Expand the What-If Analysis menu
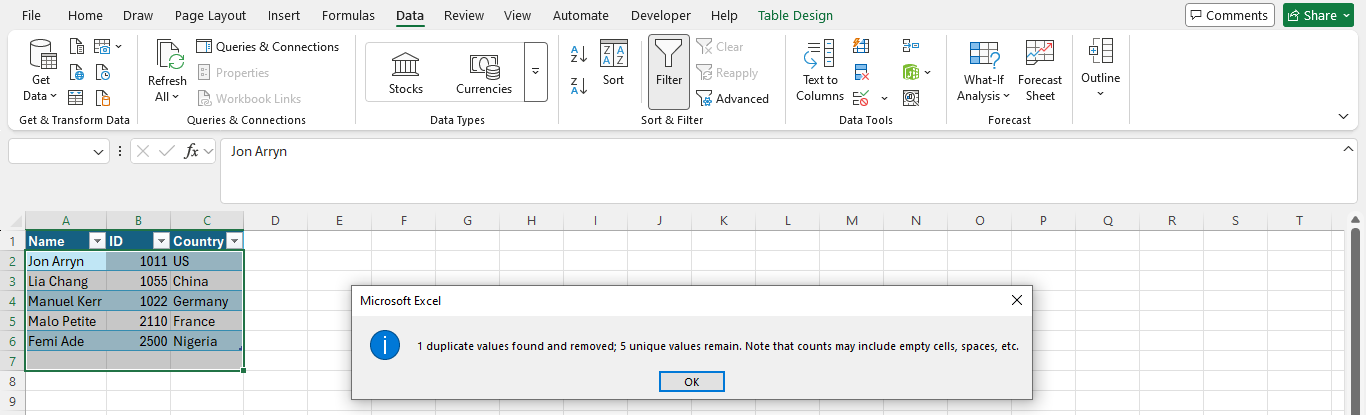The width and height of the screenshot is (1366, 415). point(983,72)
